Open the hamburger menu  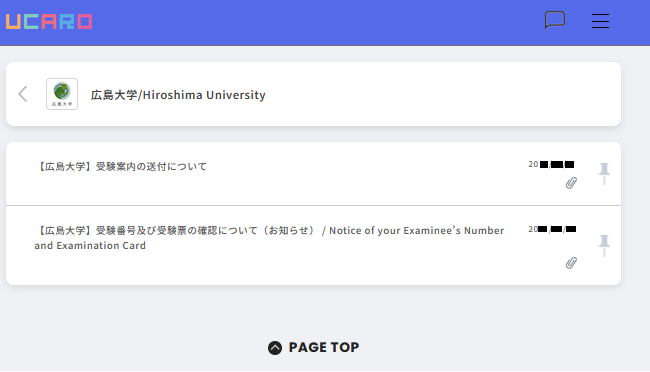click(600, 21)
